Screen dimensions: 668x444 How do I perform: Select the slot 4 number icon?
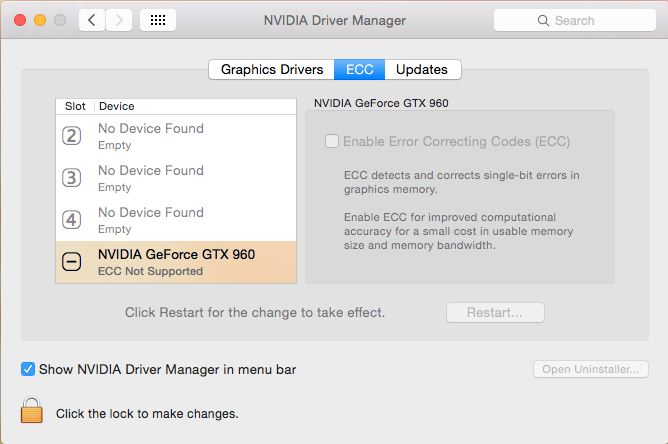click(x=72, y=220)
